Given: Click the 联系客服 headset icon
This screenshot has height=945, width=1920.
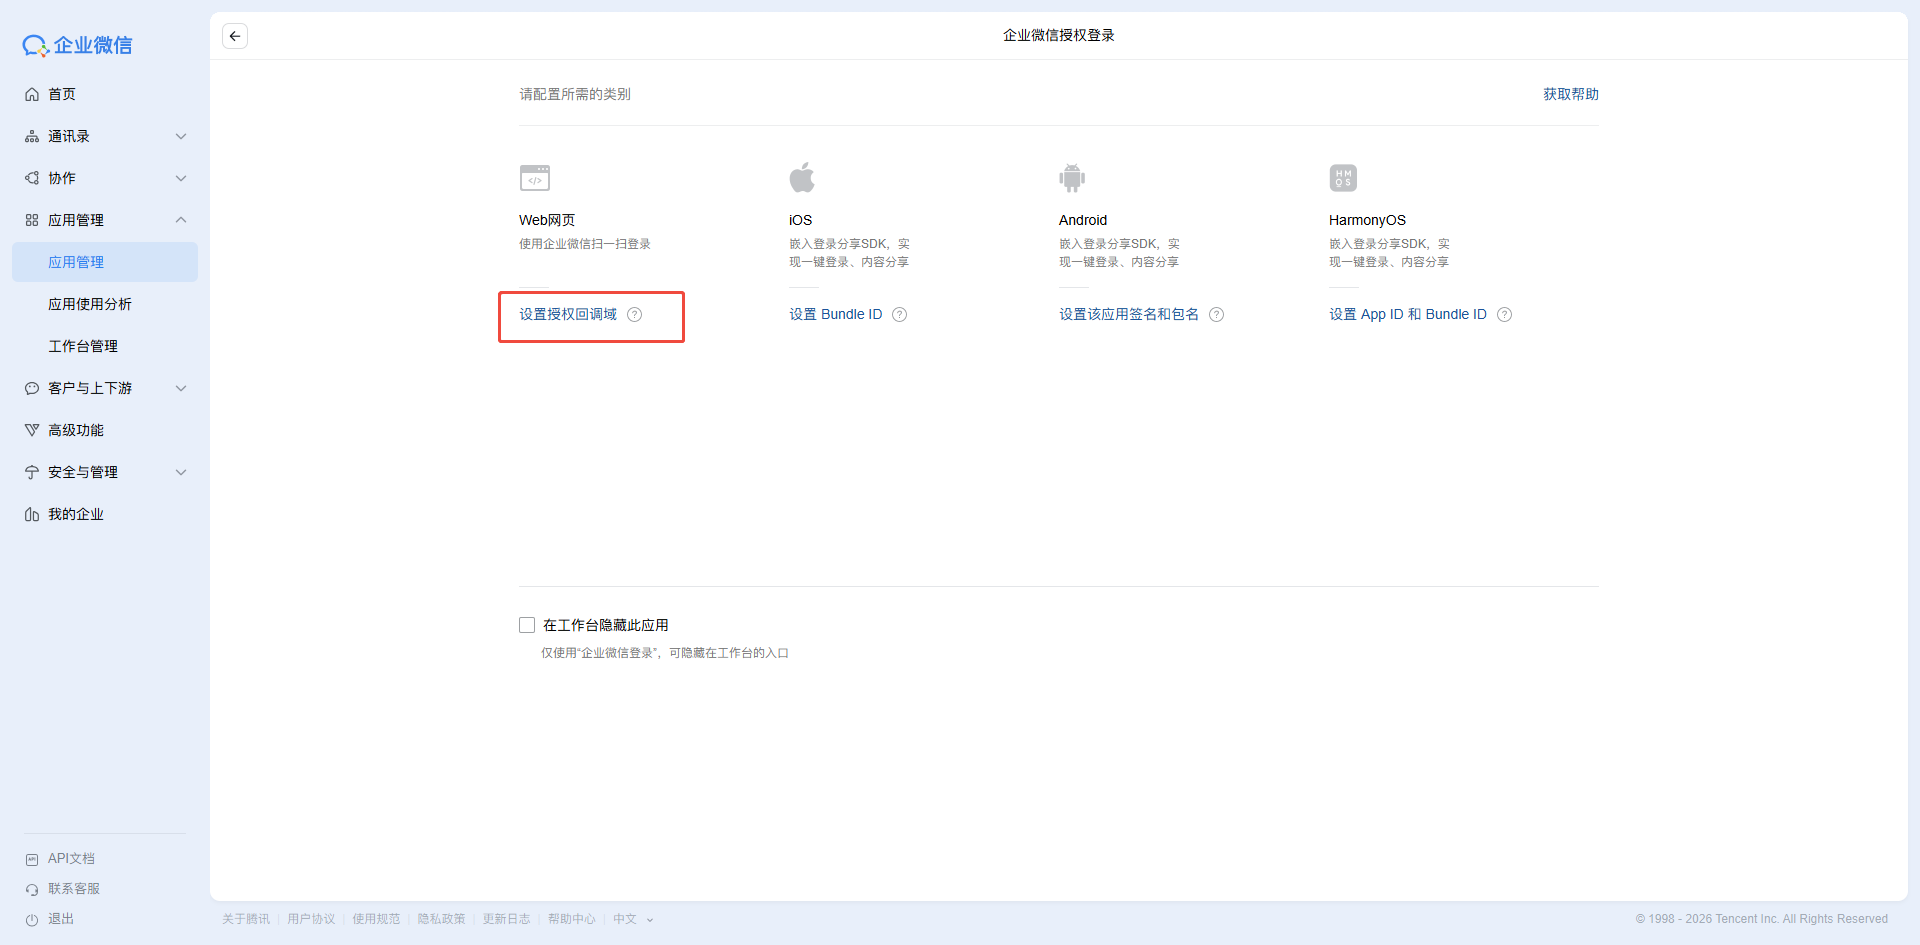Looking at the screenshot, I should [32, 889].
